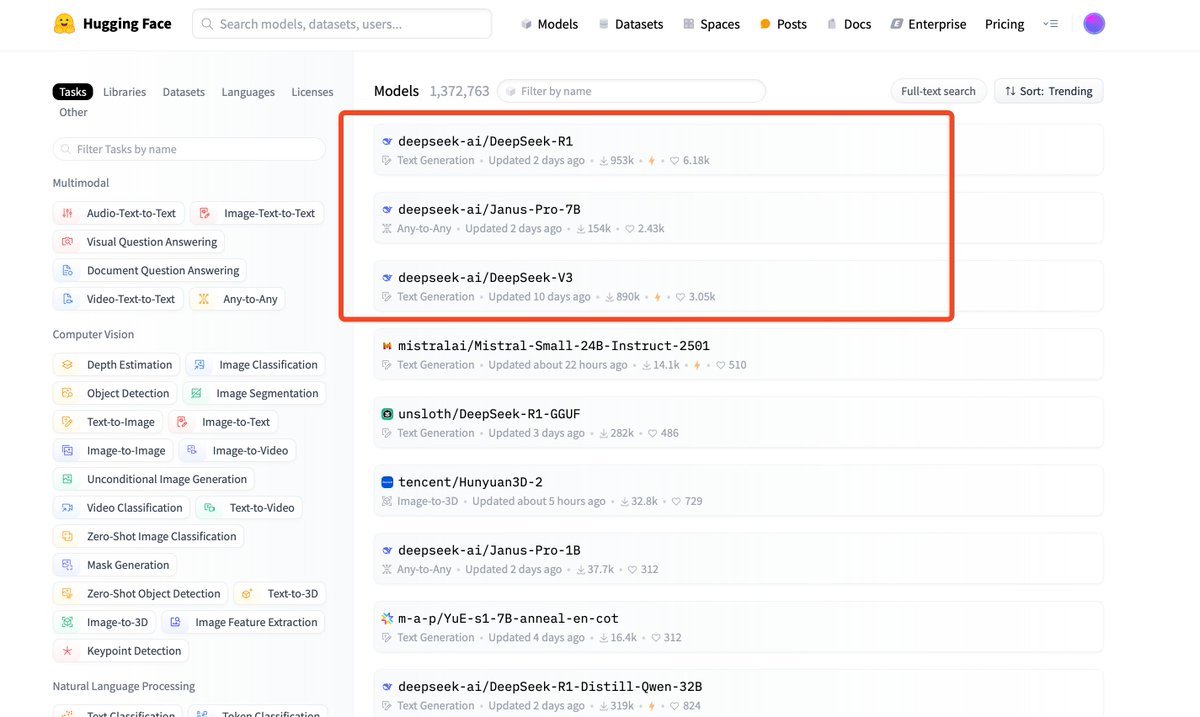Toggle the Depth Estimation task filter
Viewport: 1200px width, 717px height.
pyautogui.click(x=117, y=365)
